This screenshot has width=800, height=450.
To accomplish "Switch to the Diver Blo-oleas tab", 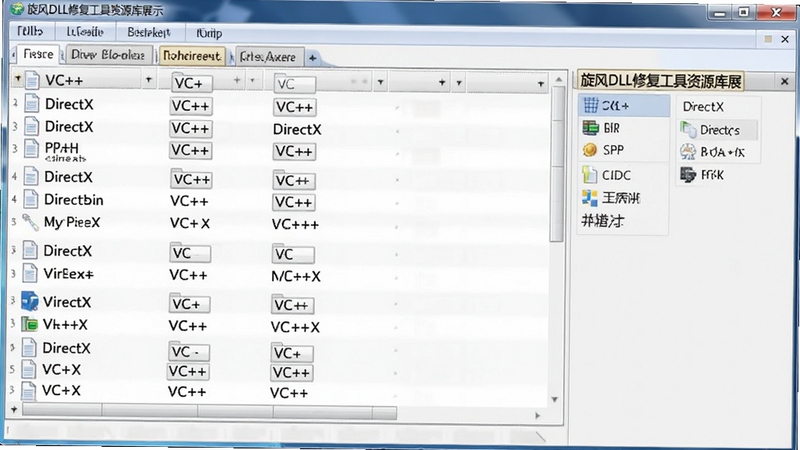I will (x=108, y=55).
